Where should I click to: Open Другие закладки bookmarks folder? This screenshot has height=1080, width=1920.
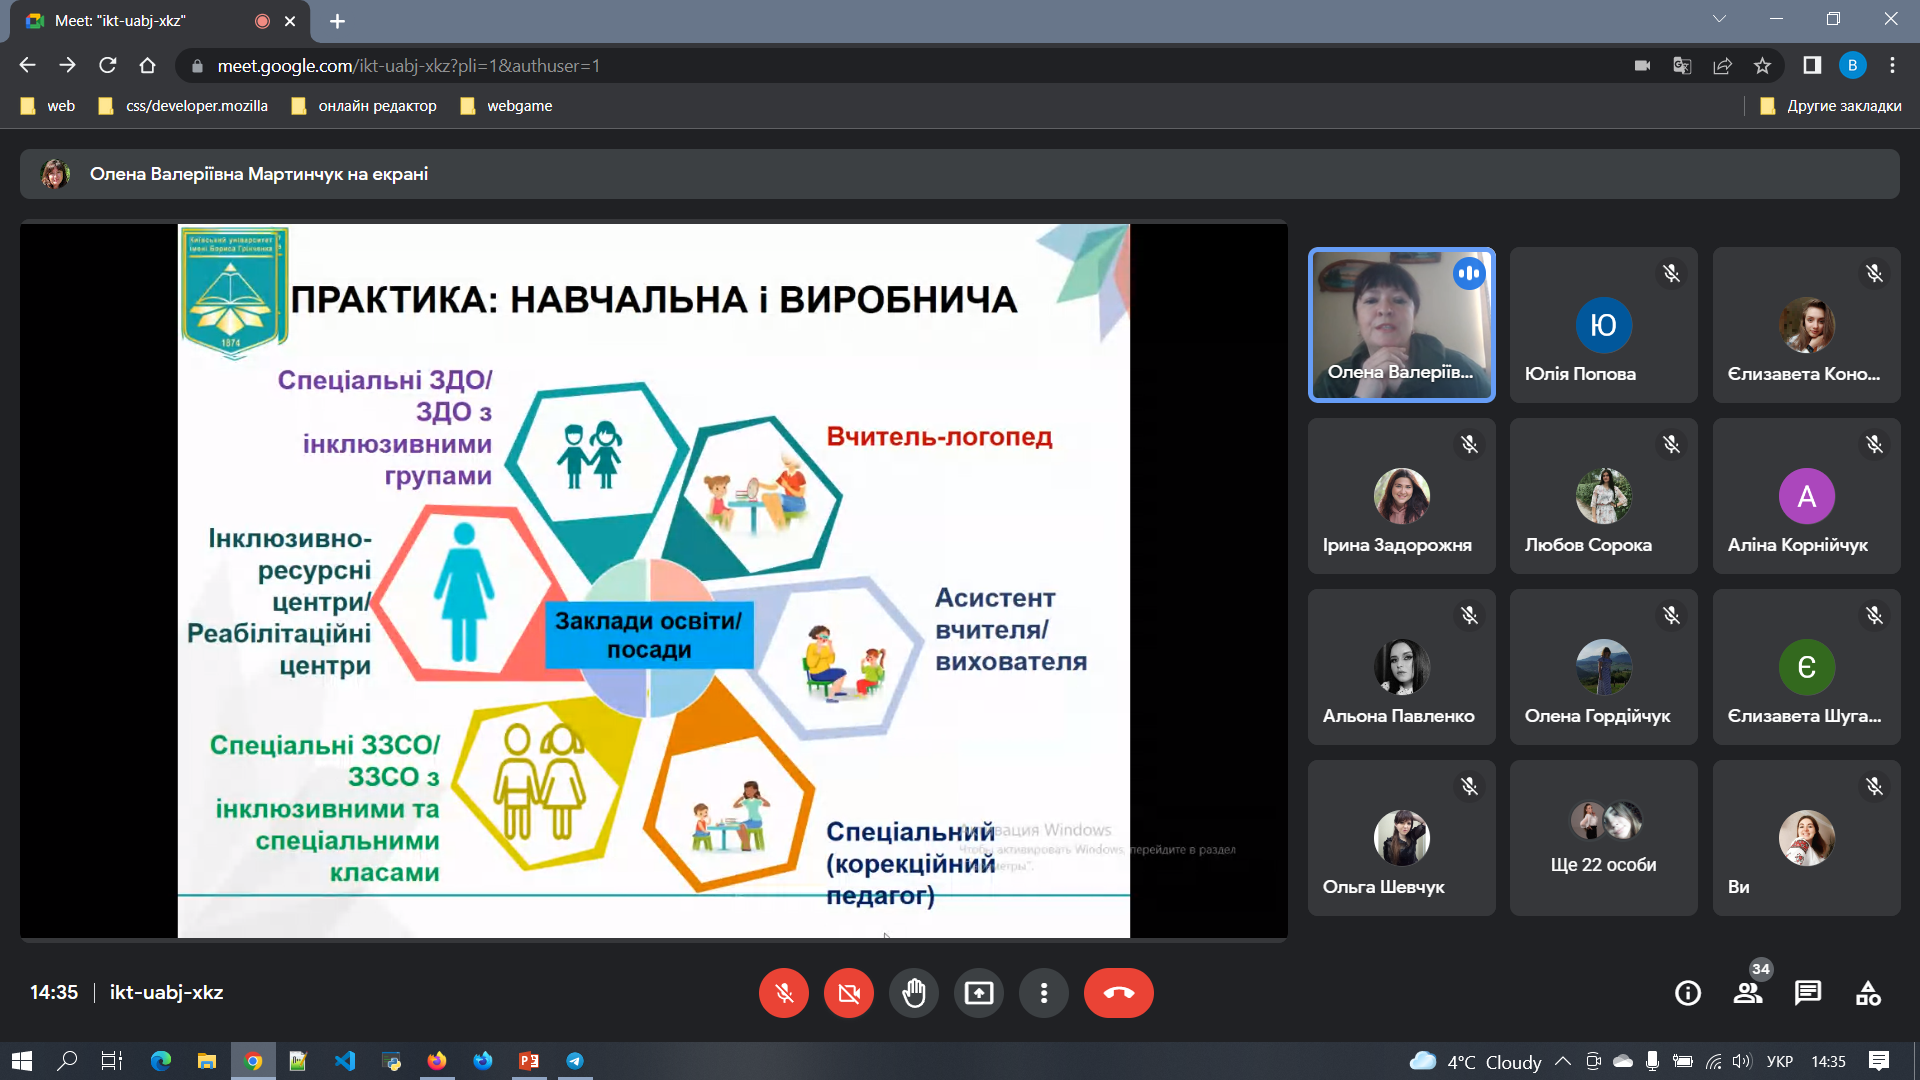coord(1831,106)
